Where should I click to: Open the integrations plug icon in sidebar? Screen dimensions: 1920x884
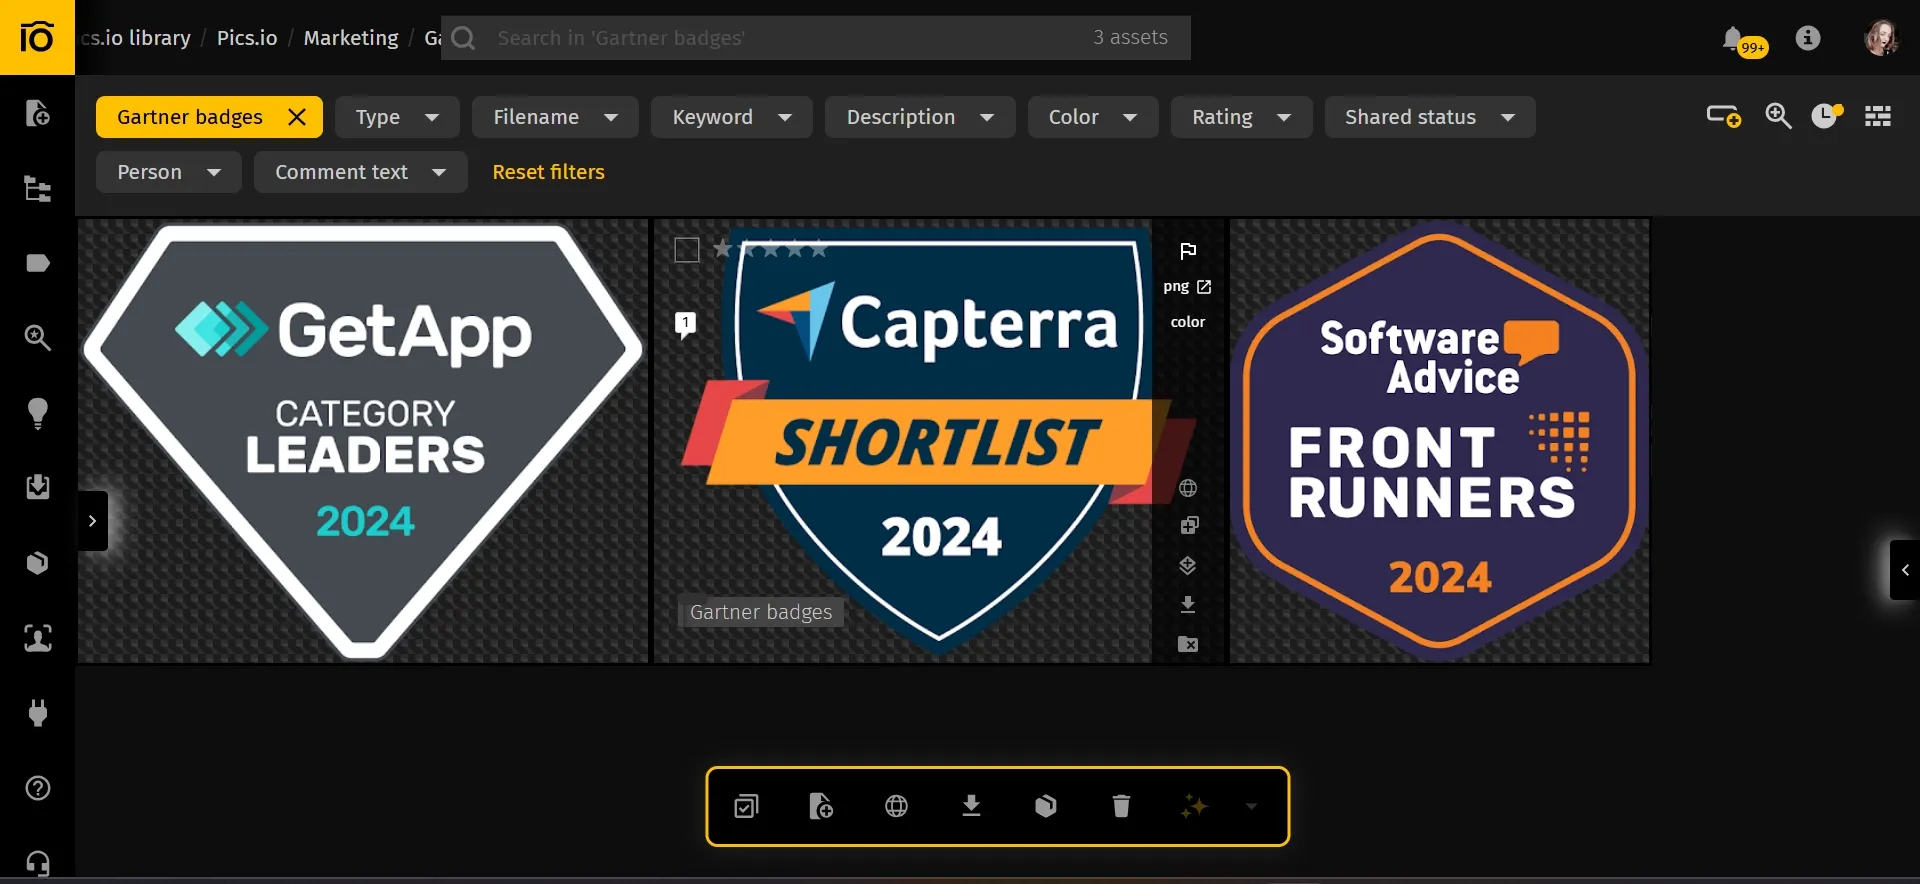(x=38, y=713)
